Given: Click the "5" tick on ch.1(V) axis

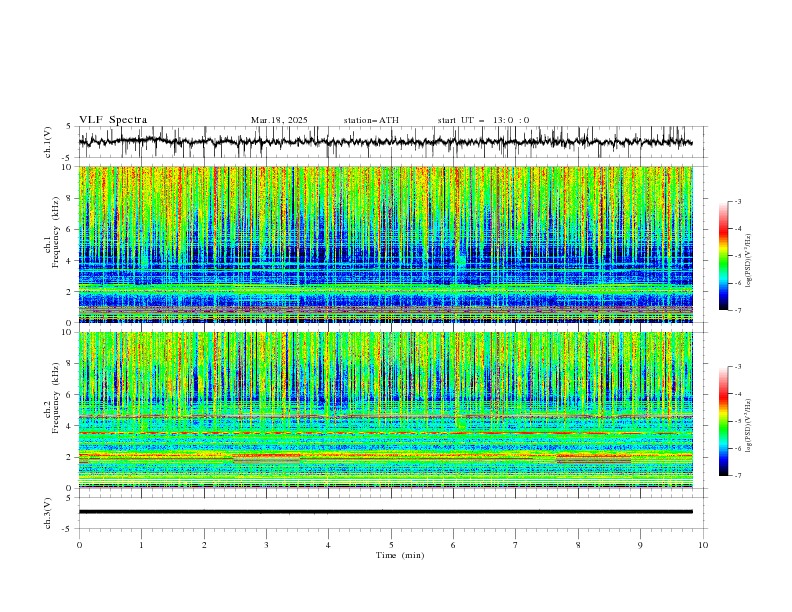Looking at the screenshot, I should pyautogui.click(x=70, y=127).
